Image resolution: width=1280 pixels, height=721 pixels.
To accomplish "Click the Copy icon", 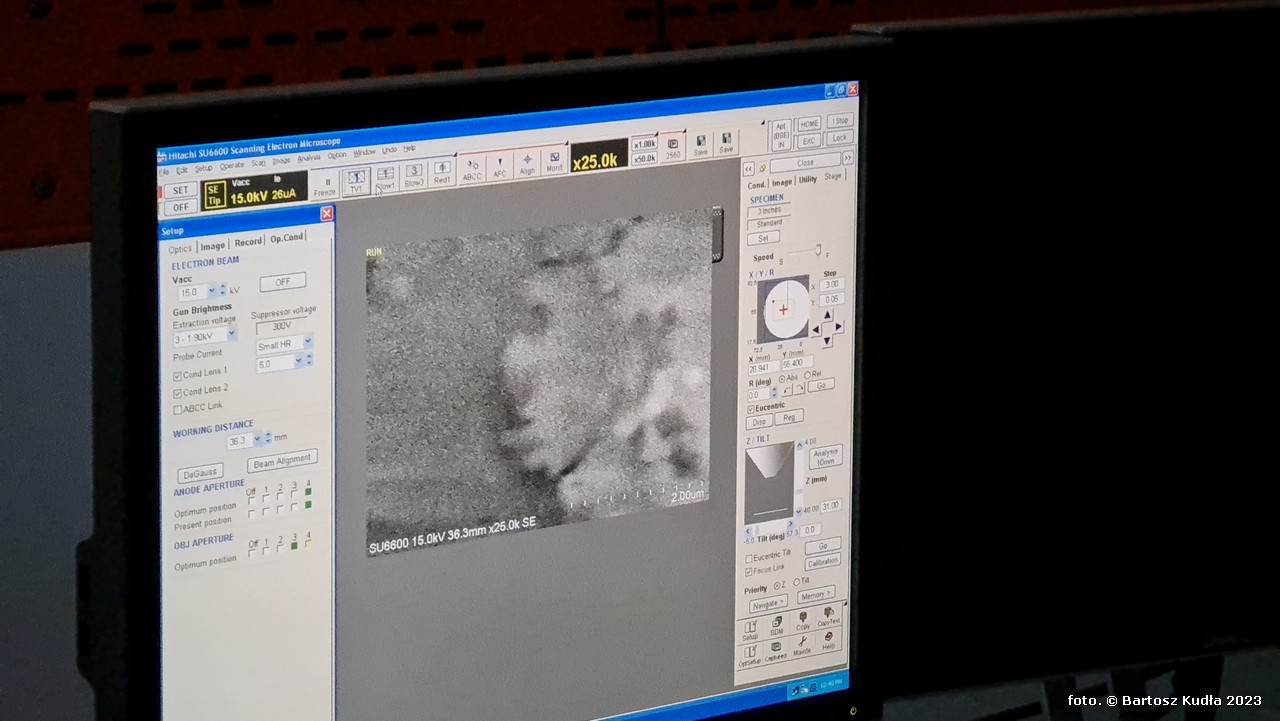I will (x=802, y=620).
